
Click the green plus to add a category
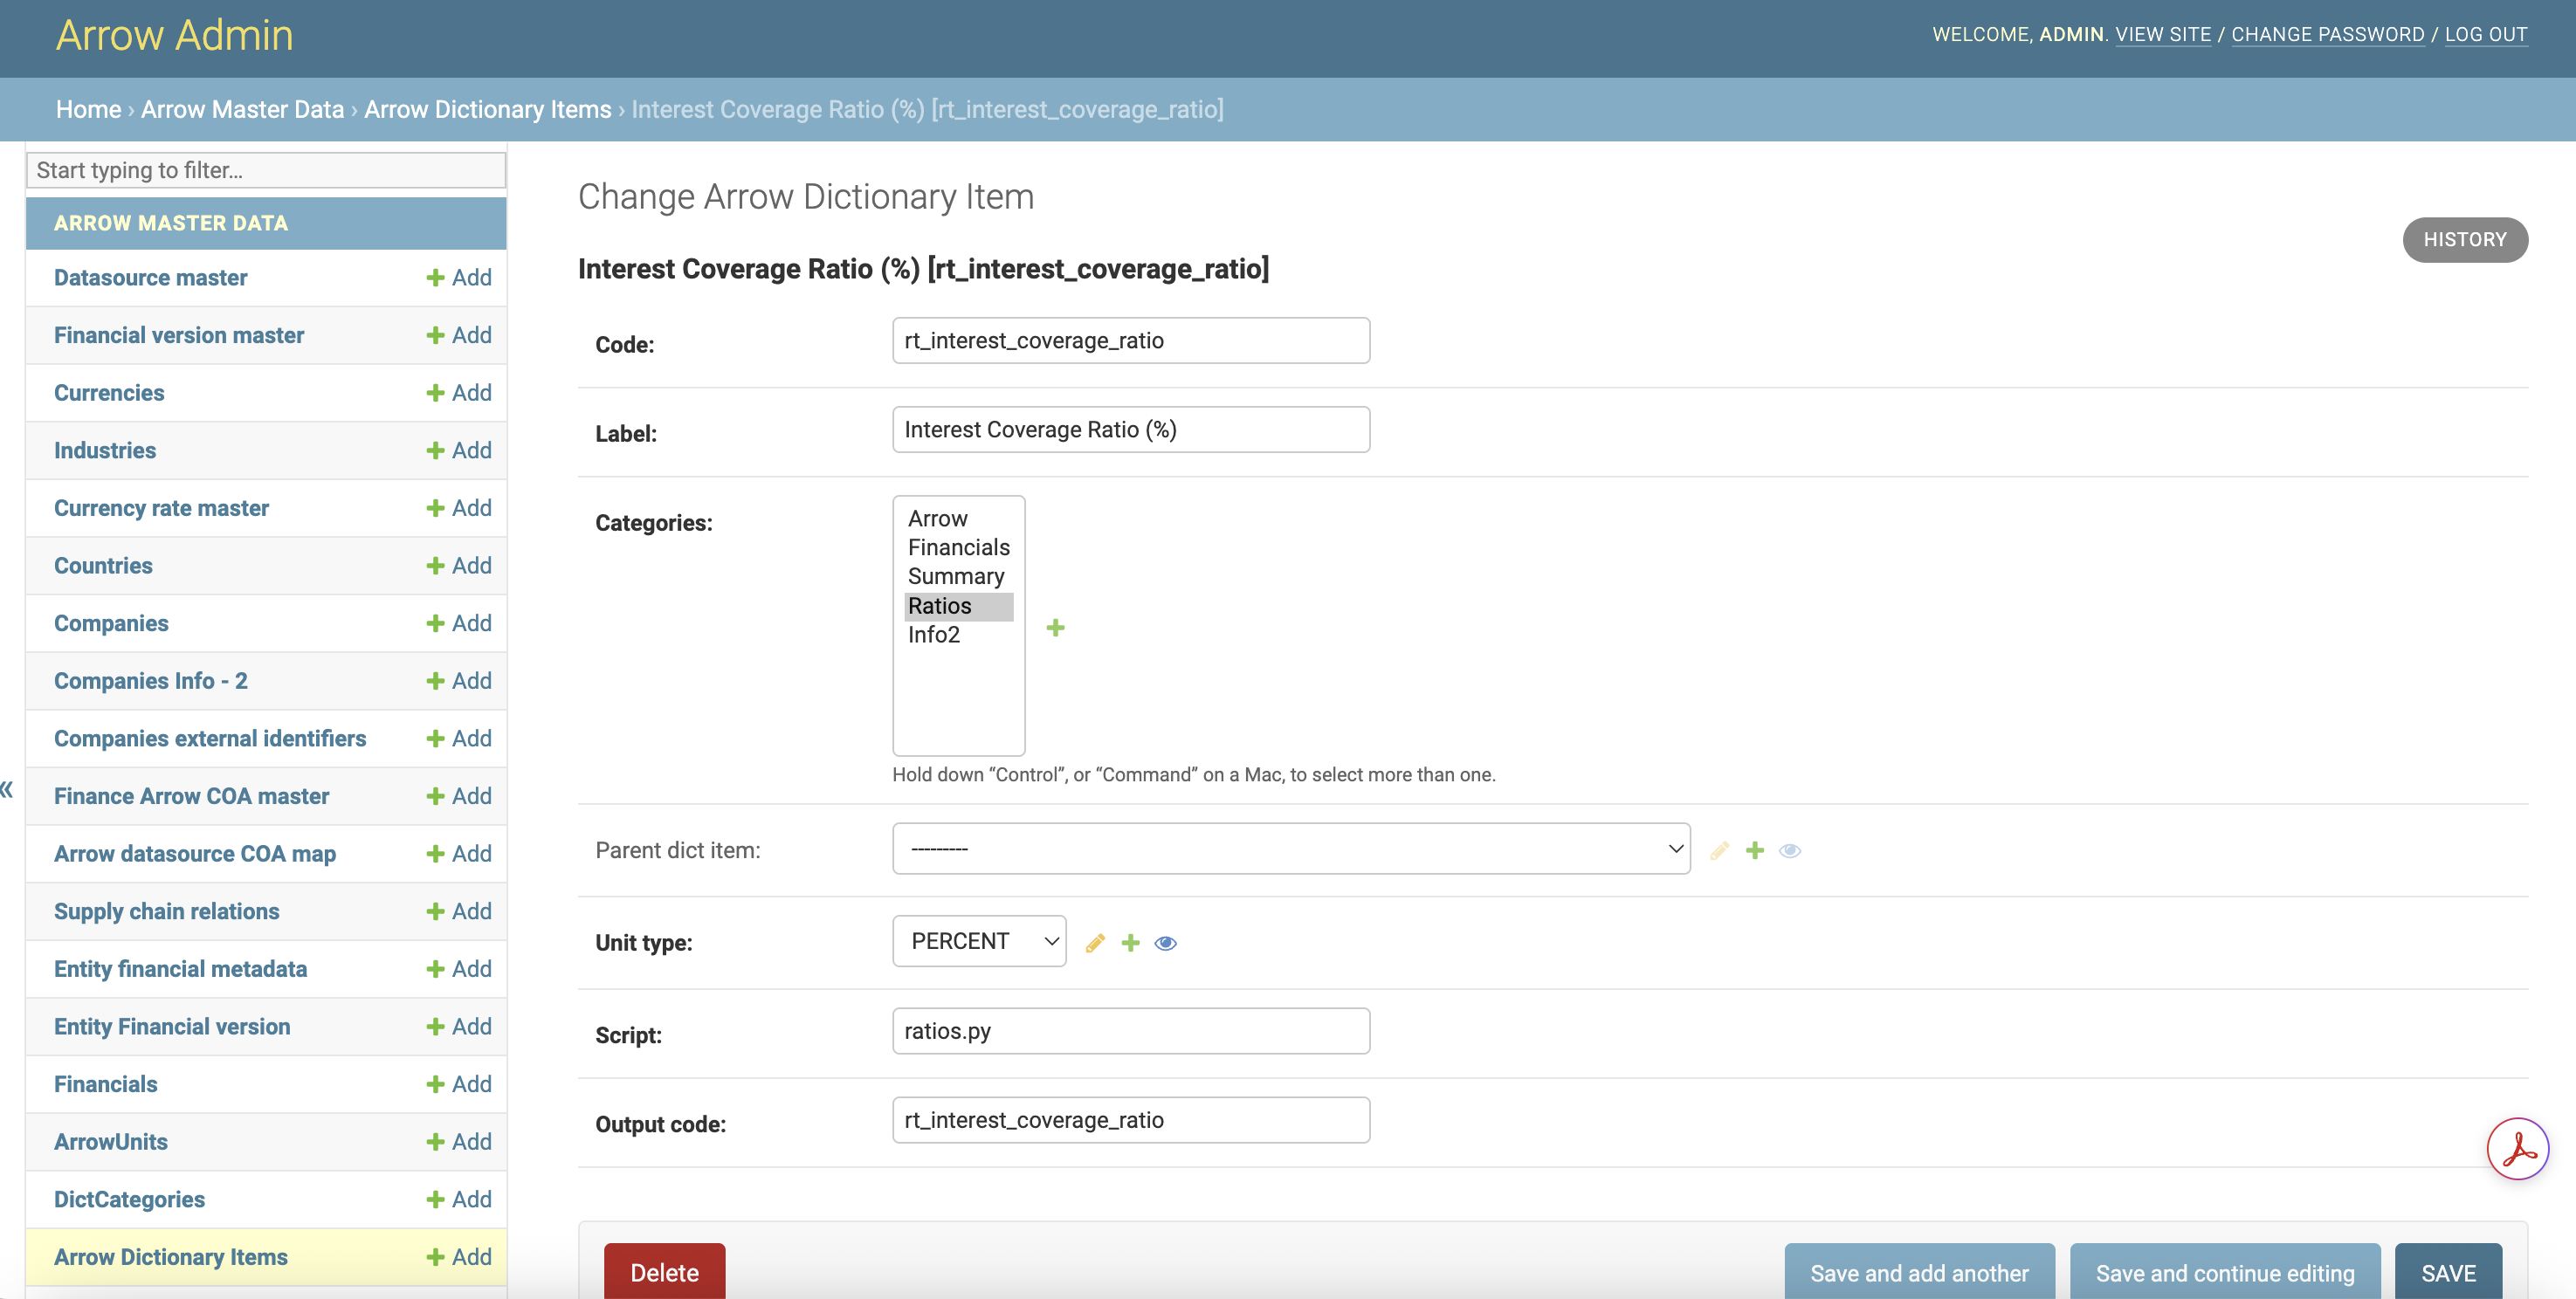1055,628
